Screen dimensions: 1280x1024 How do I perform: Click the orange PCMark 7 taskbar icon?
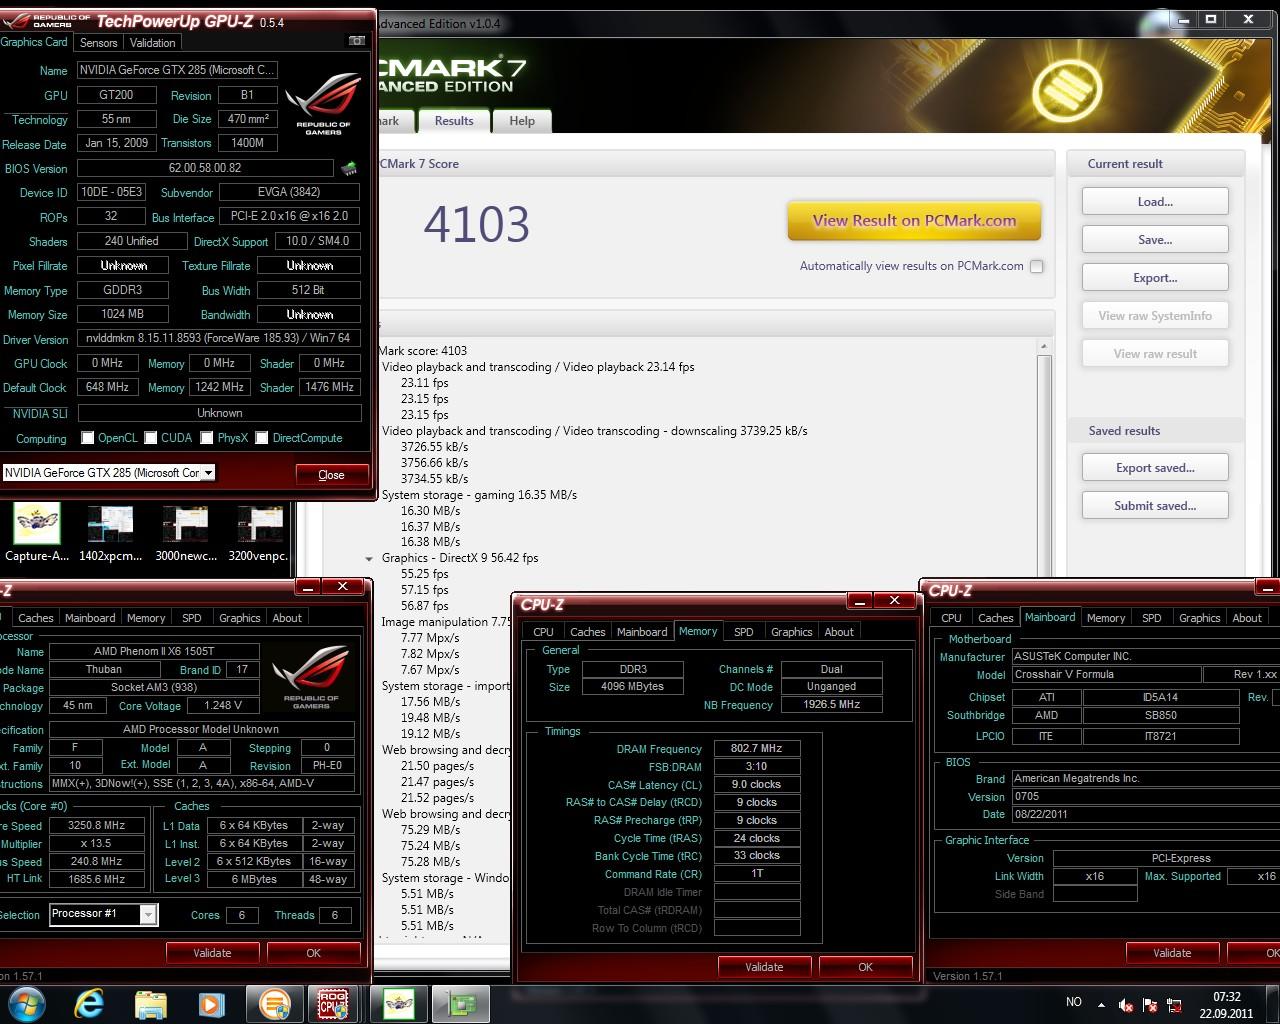(273, 1004)
